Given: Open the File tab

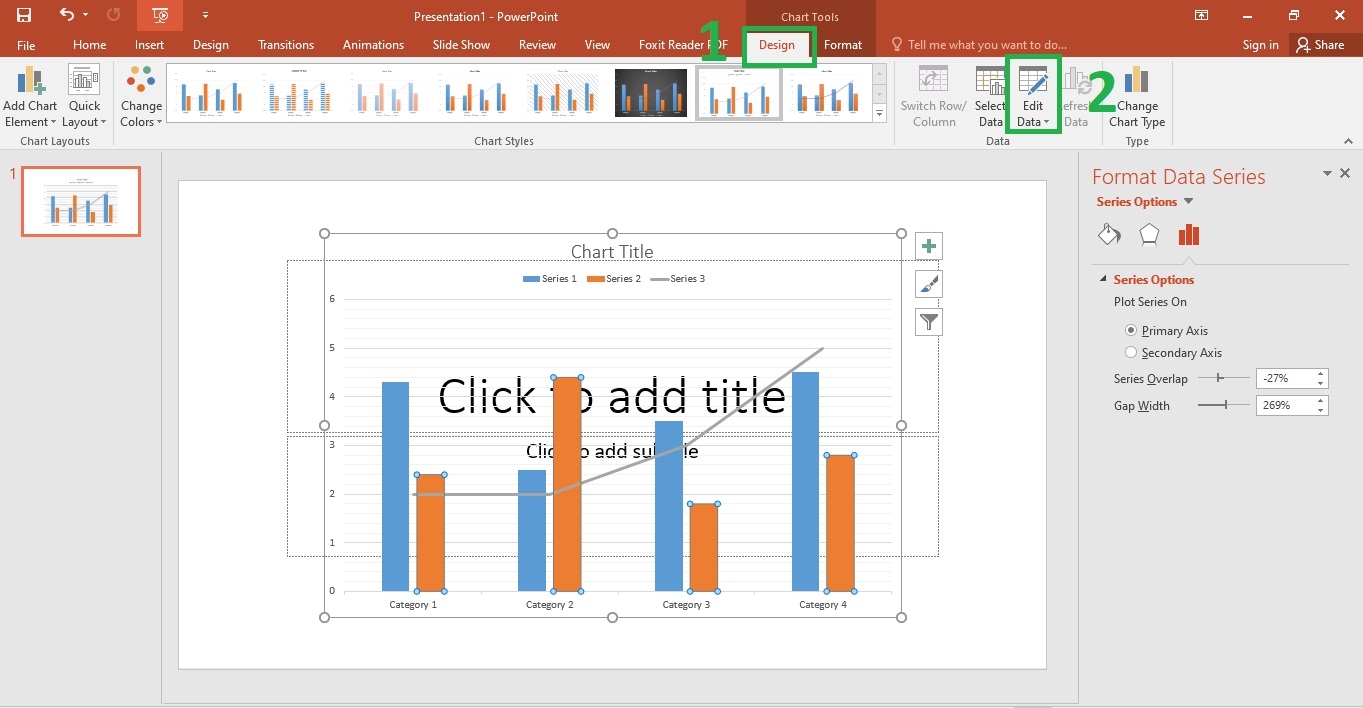Looking at the screenshot, I should point(26,45).
